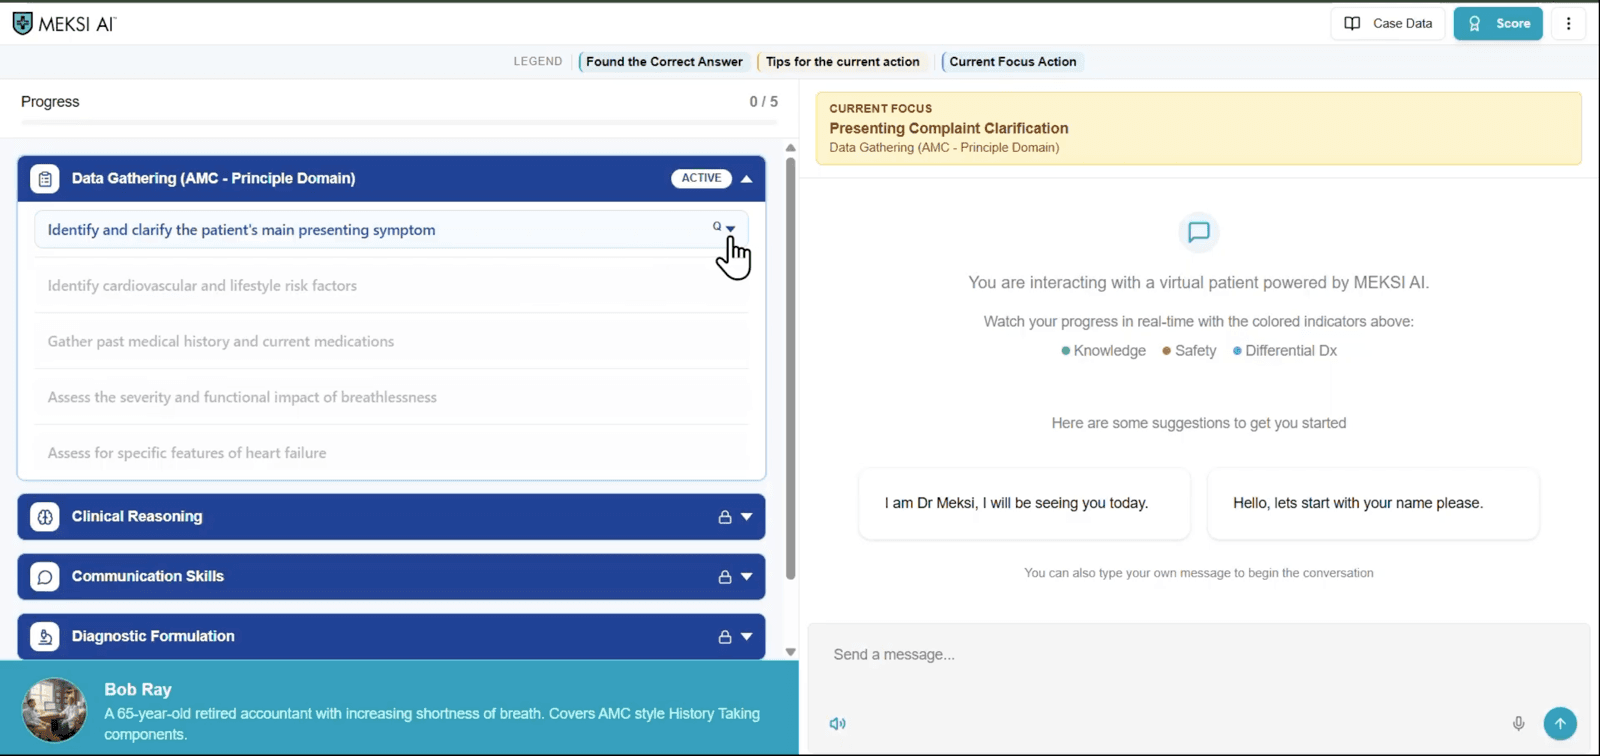
Task: Click the lock icon on Communication Skills
Action: 725,577
